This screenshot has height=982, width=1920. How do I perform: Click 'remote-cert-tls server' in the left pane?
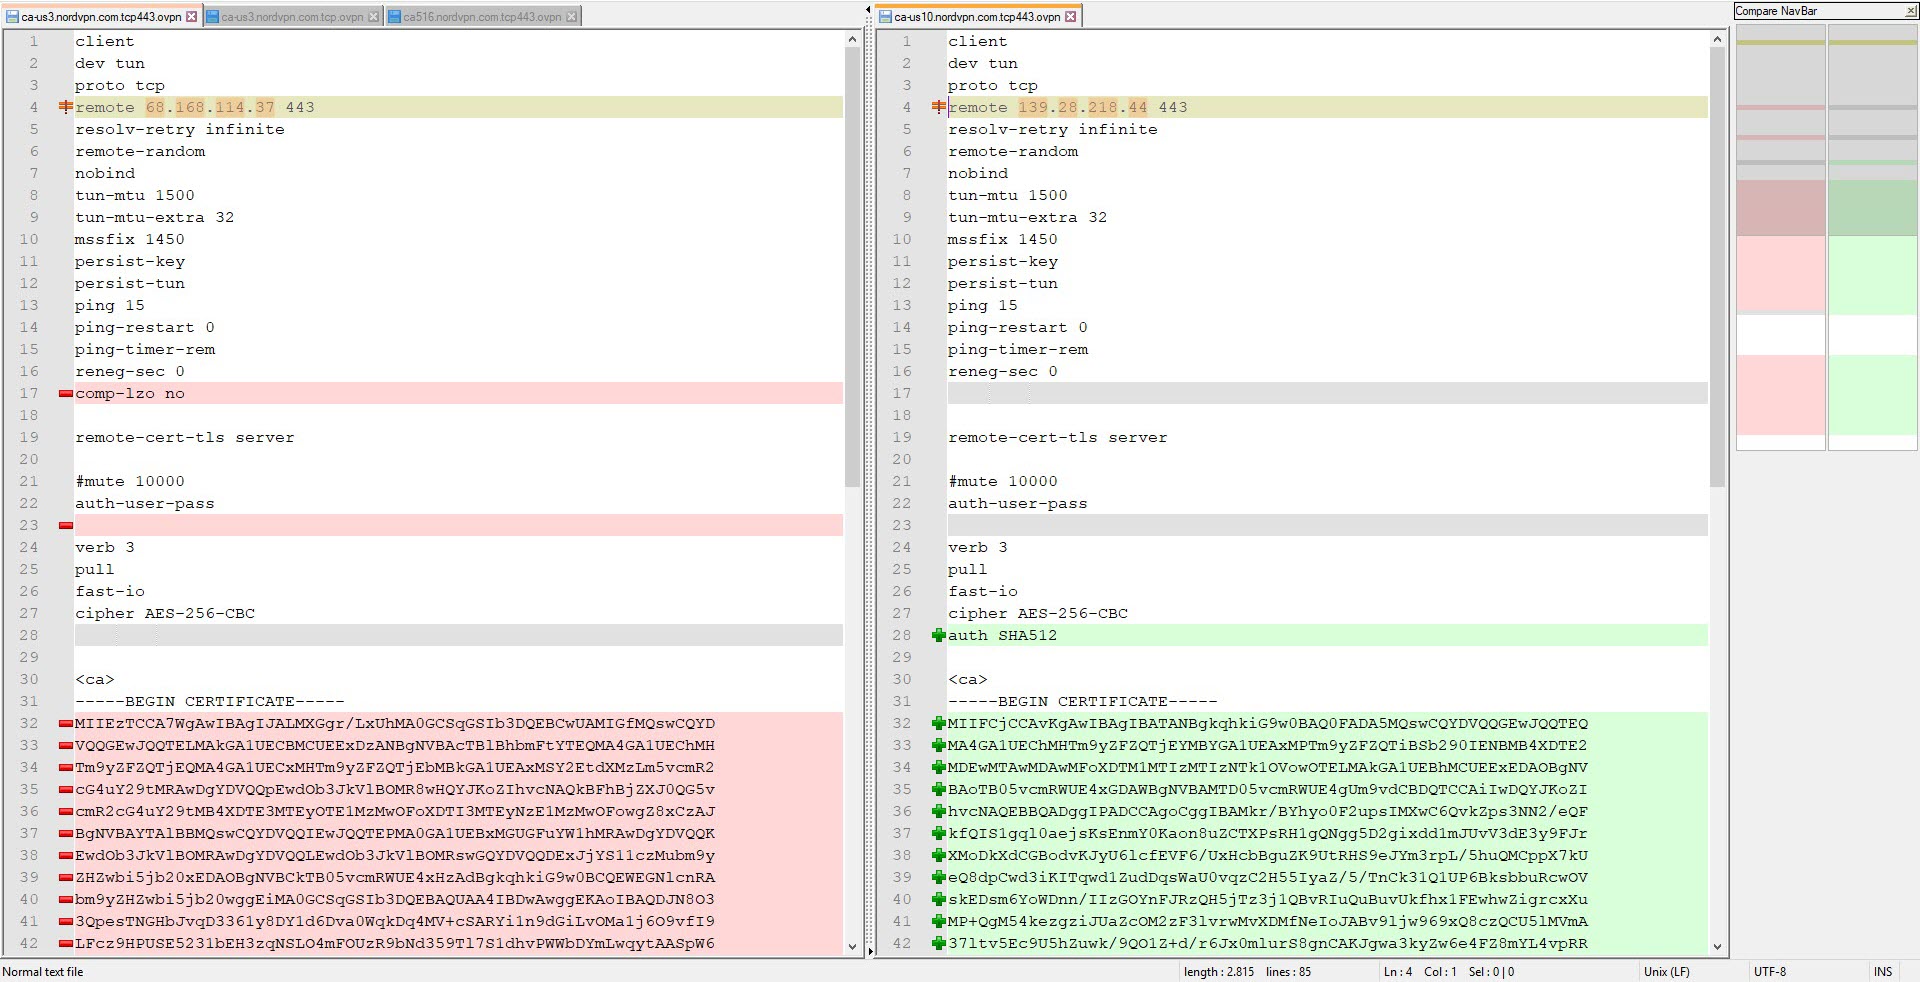pos(185,438)
